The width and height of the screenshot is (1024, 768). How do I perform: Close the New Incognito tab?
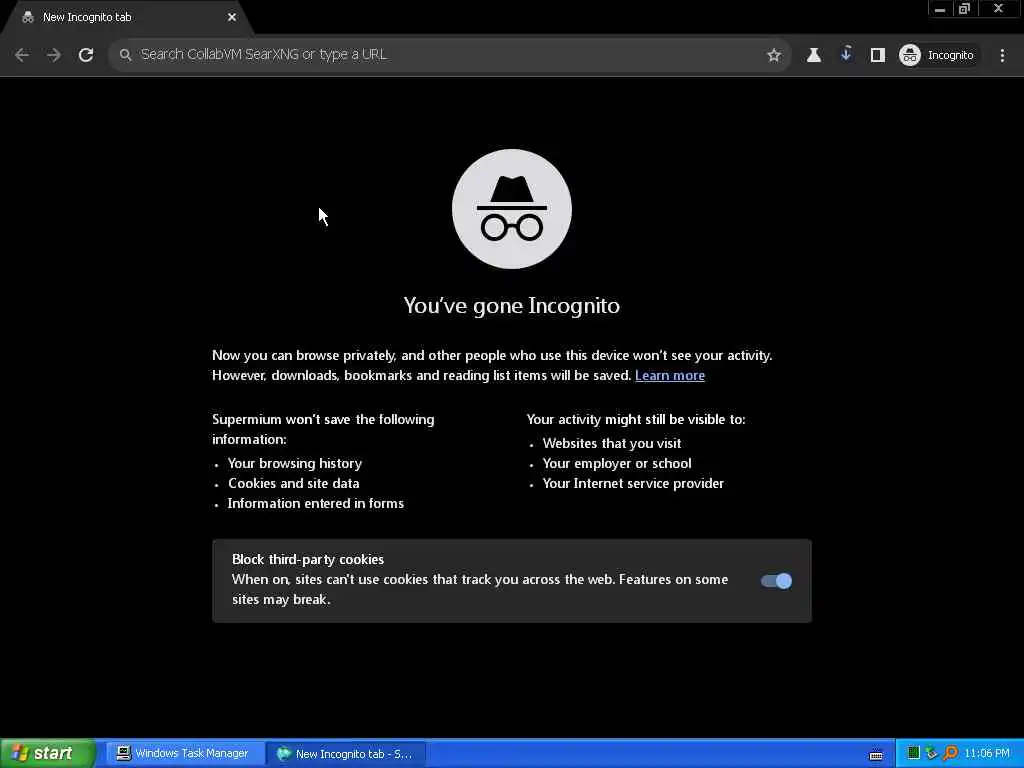click(232, 18)
